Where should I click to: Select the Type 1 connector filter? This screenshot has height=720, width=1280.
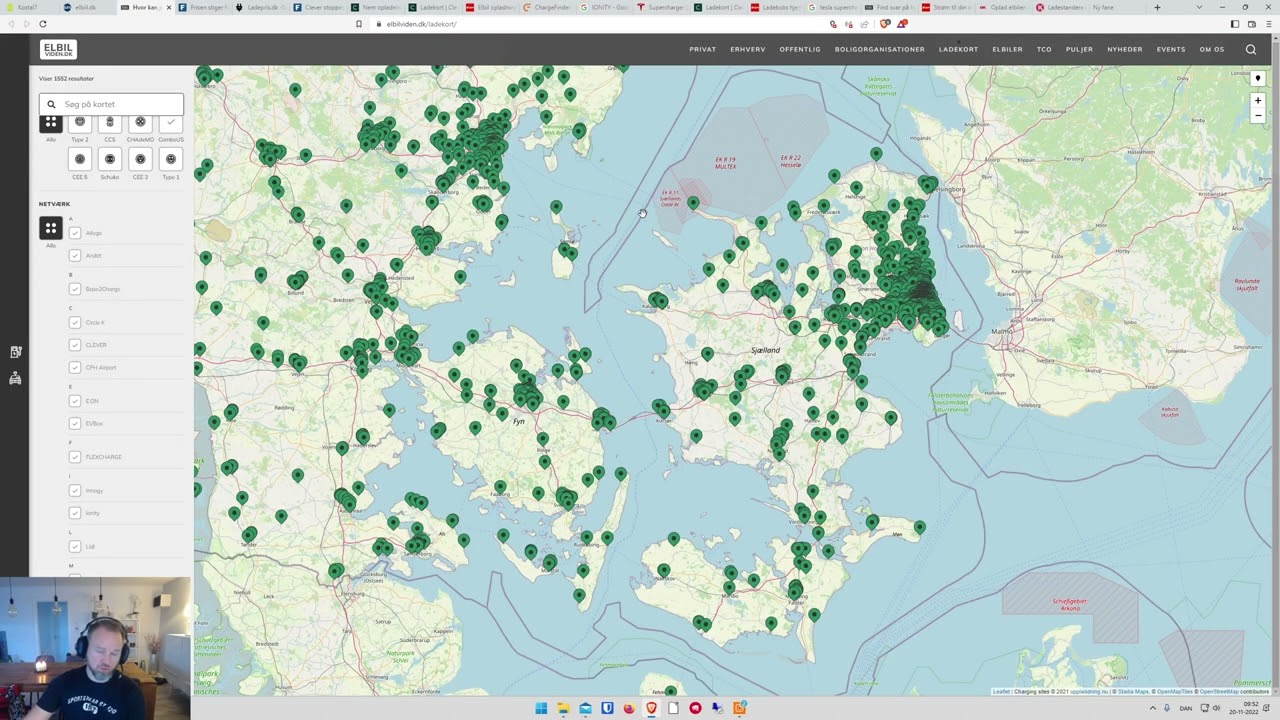pyautogui.click(x=171, y=159)
